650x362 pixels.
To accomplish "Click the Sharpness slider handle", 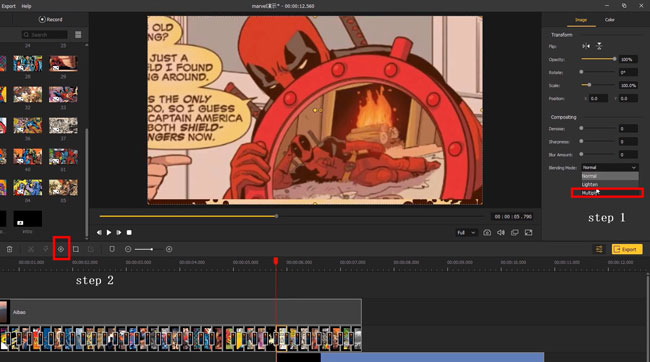I will point(581,141).
